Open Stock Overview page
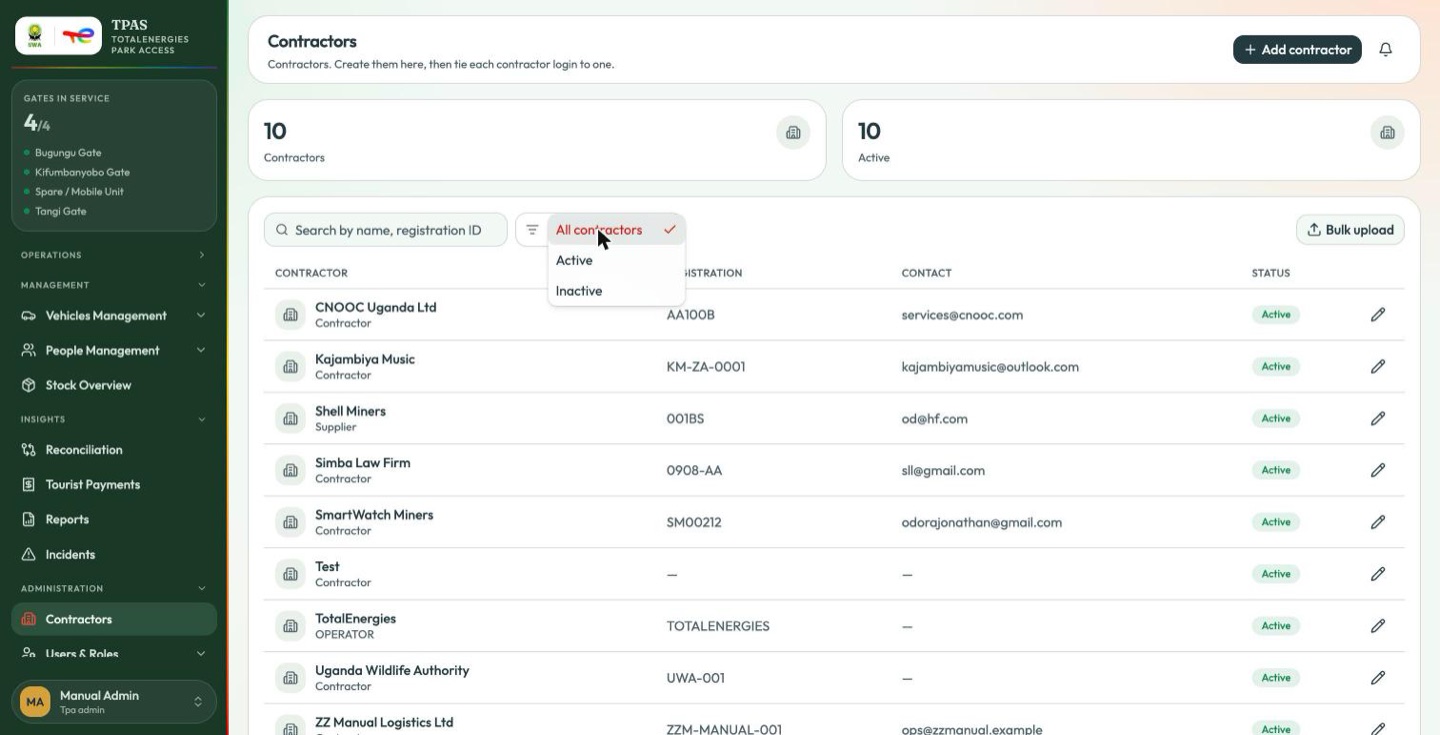 pos(114,385)
